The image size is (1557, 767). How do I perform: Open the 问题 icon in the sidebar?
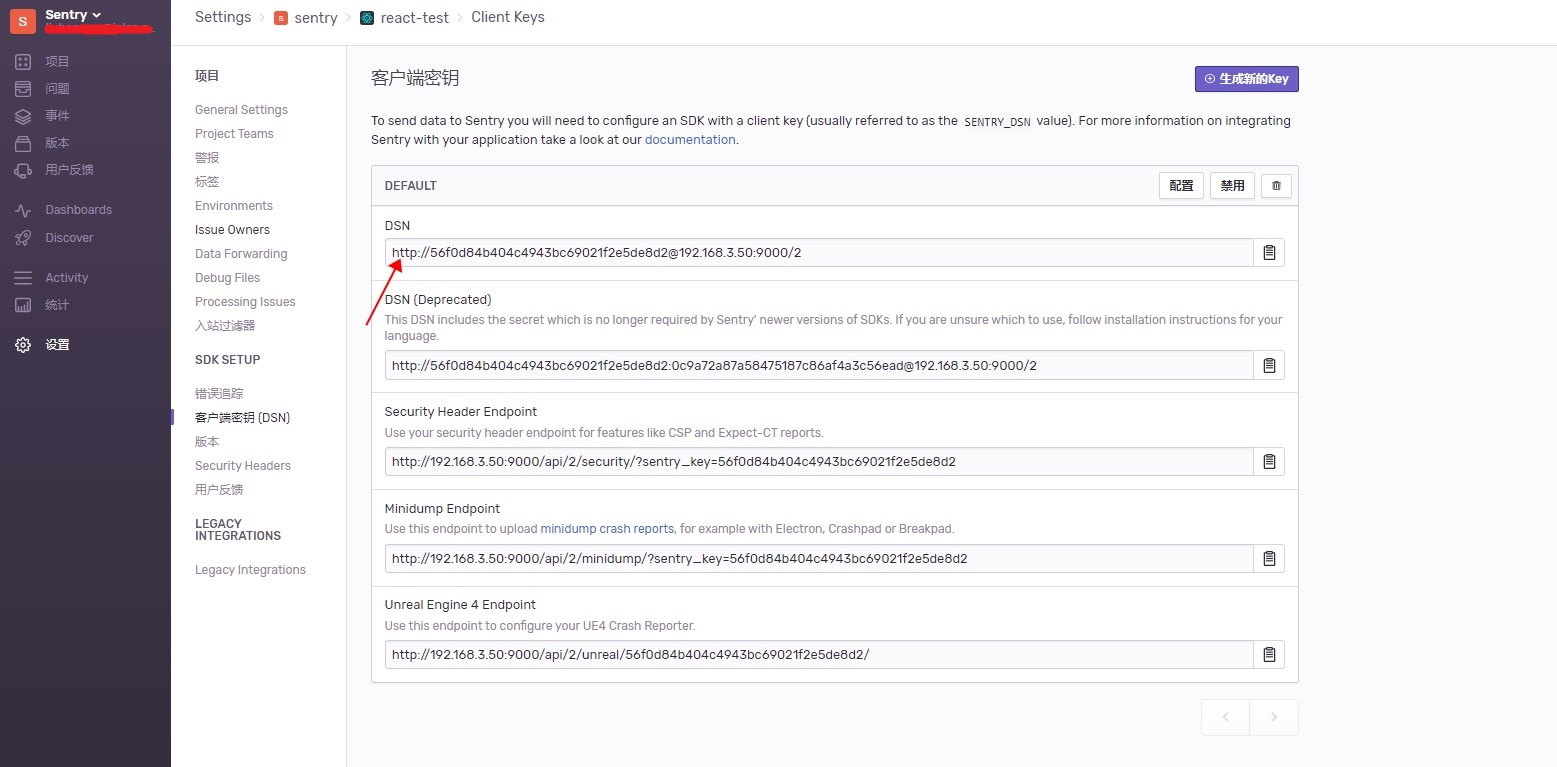tap(23, 89)
